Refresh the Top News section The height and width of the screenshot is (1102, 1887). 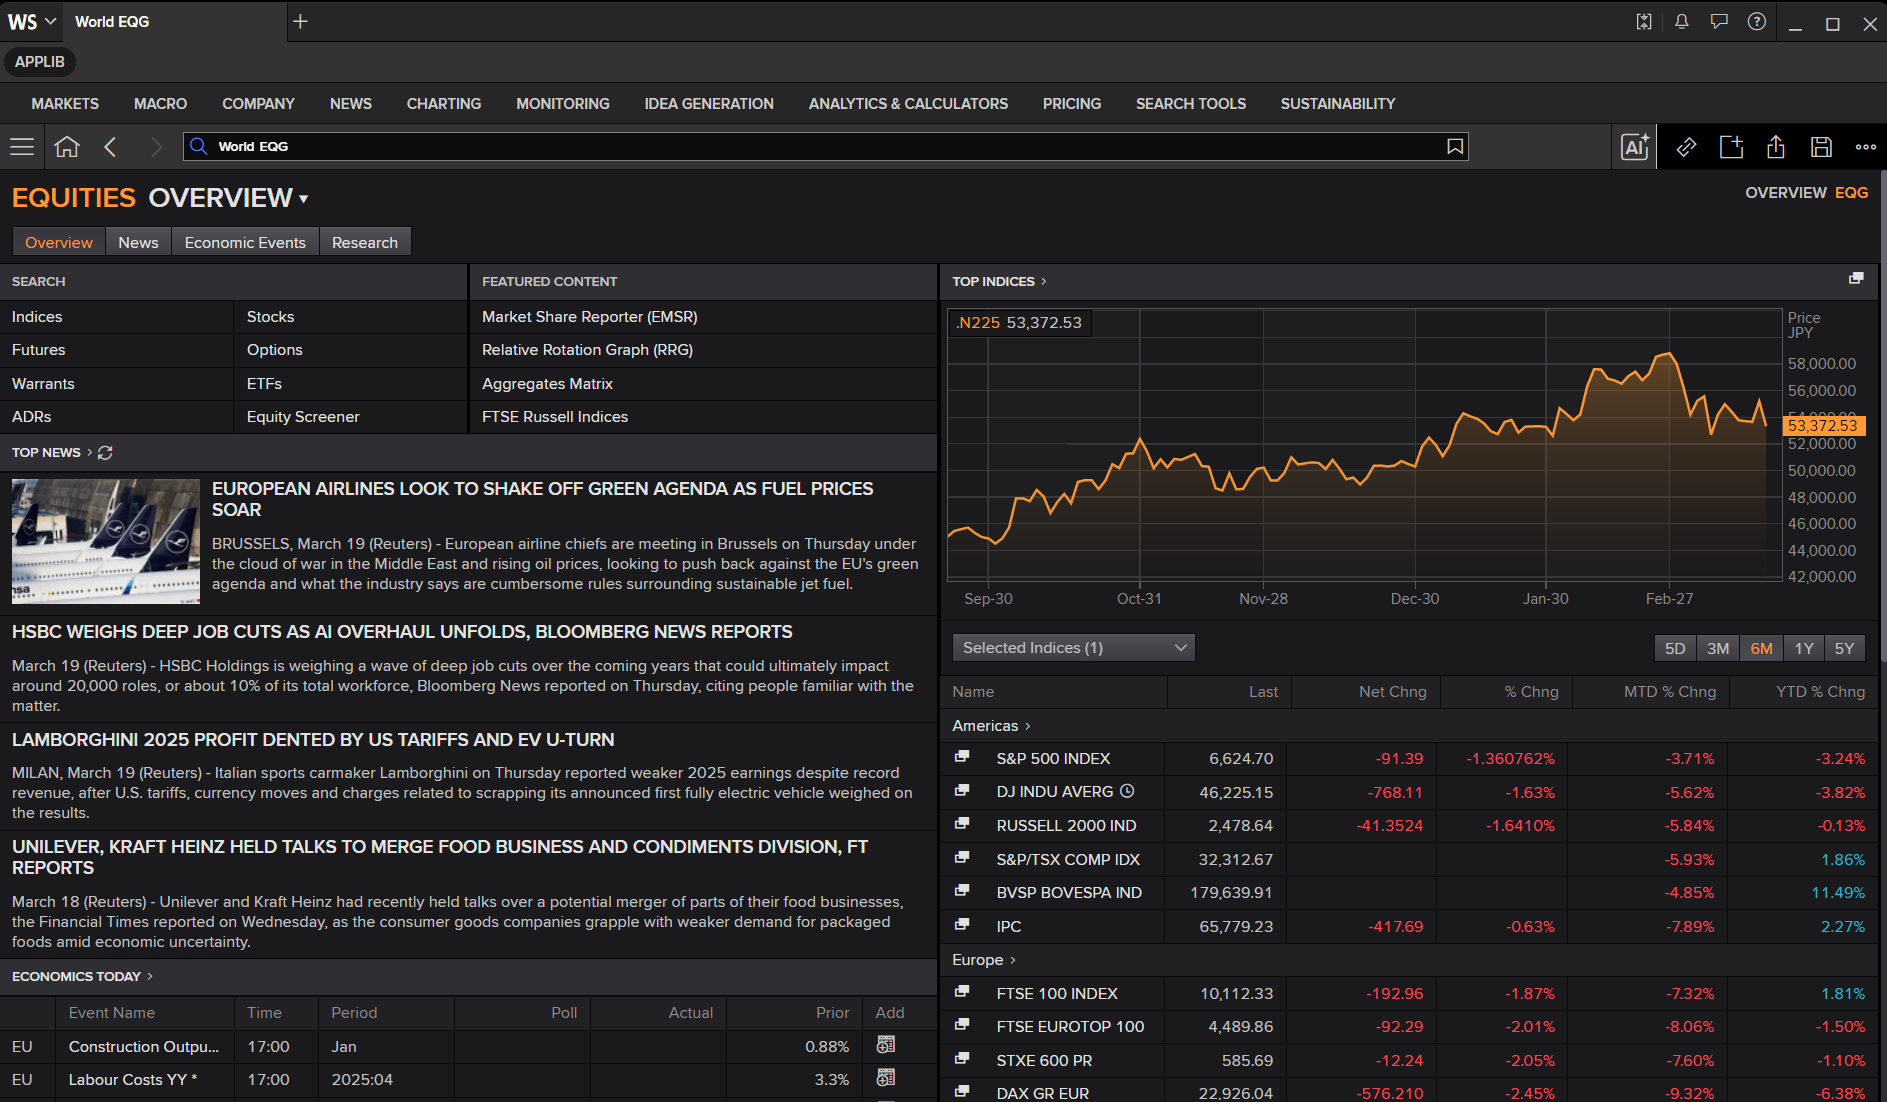[x=105, y=453]
